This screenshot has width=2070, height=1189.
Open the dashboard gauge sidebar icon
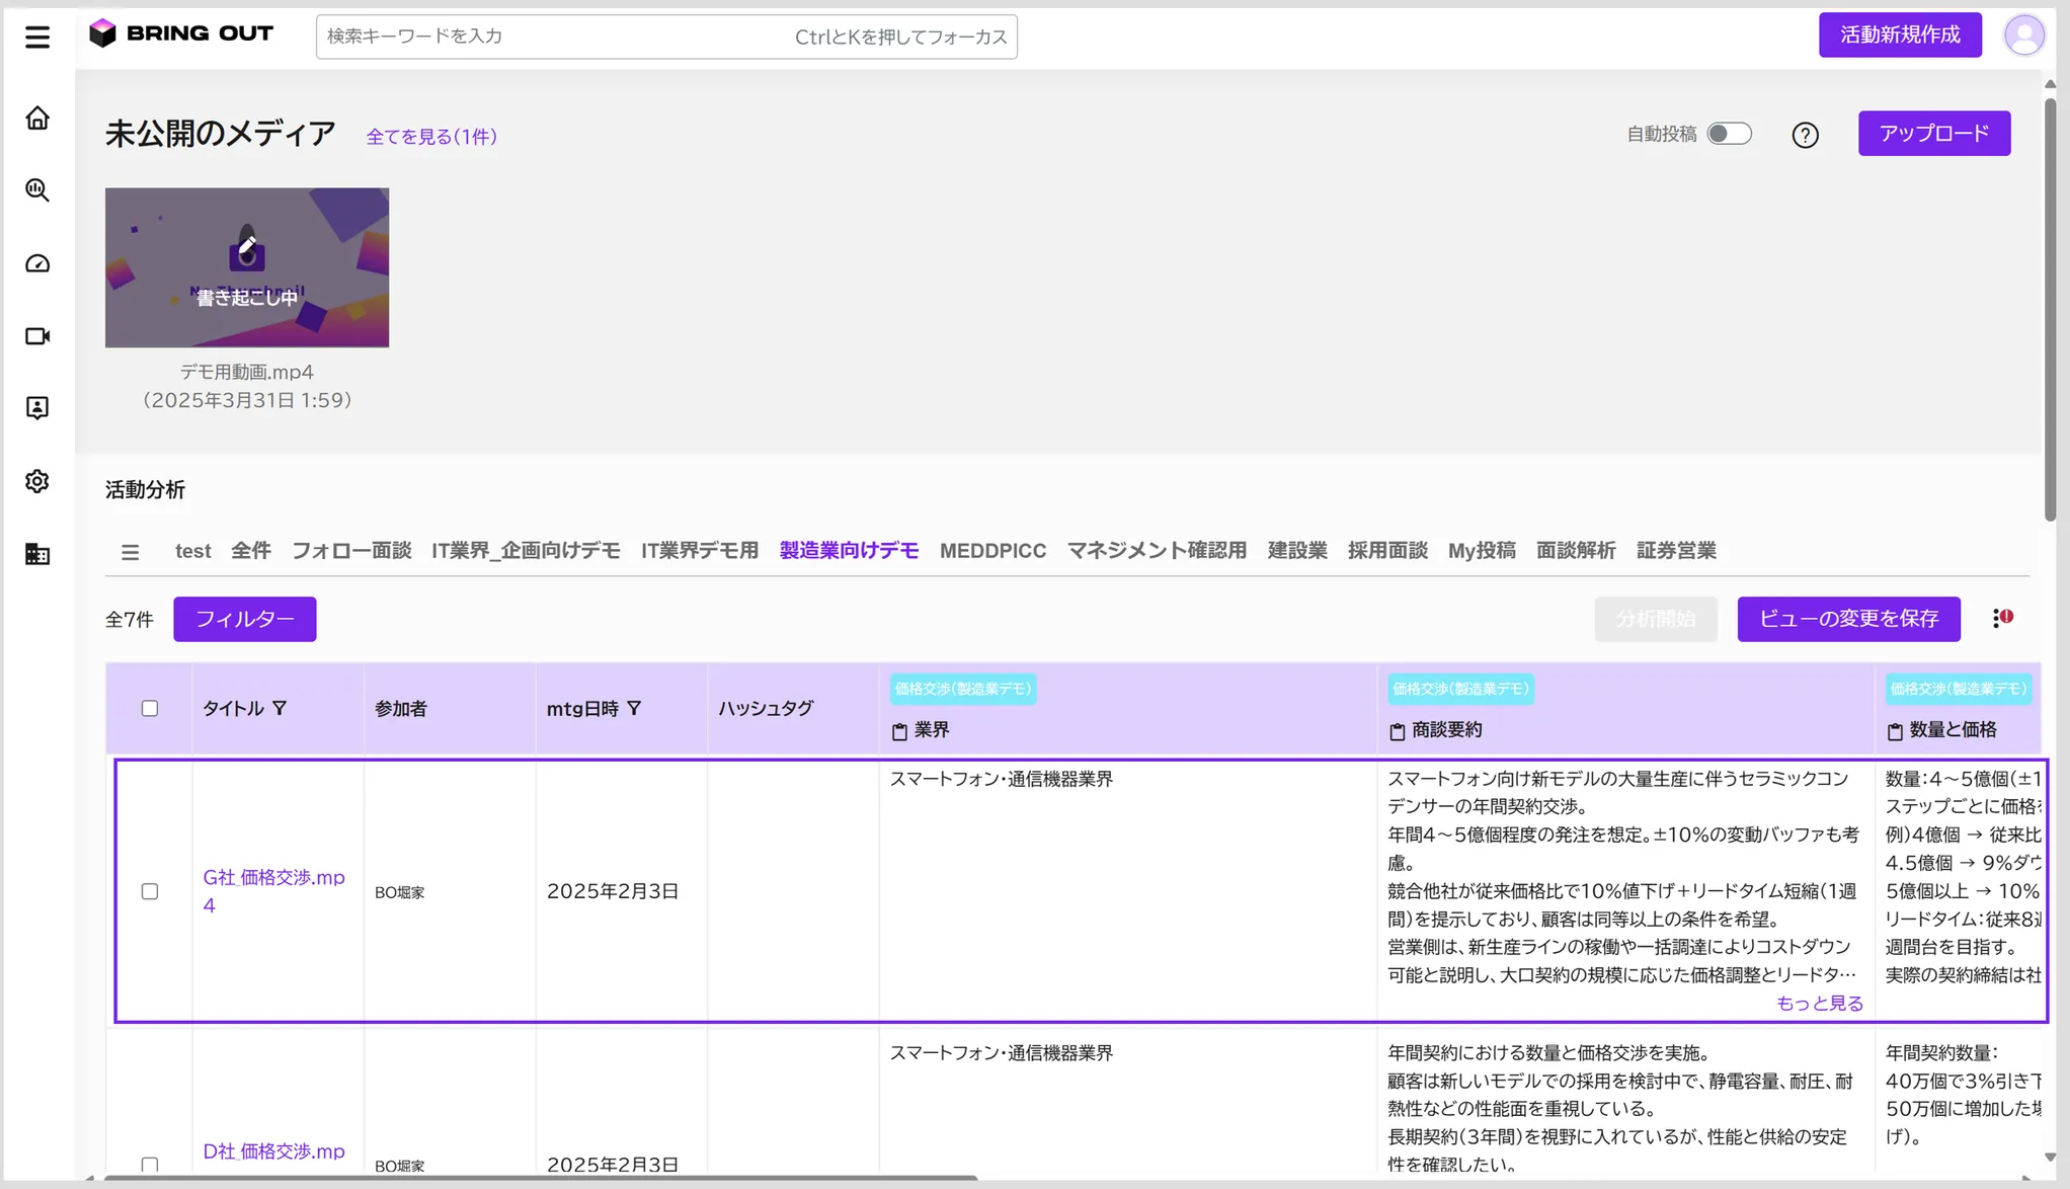pyautogui.click(x=37, y=263)
